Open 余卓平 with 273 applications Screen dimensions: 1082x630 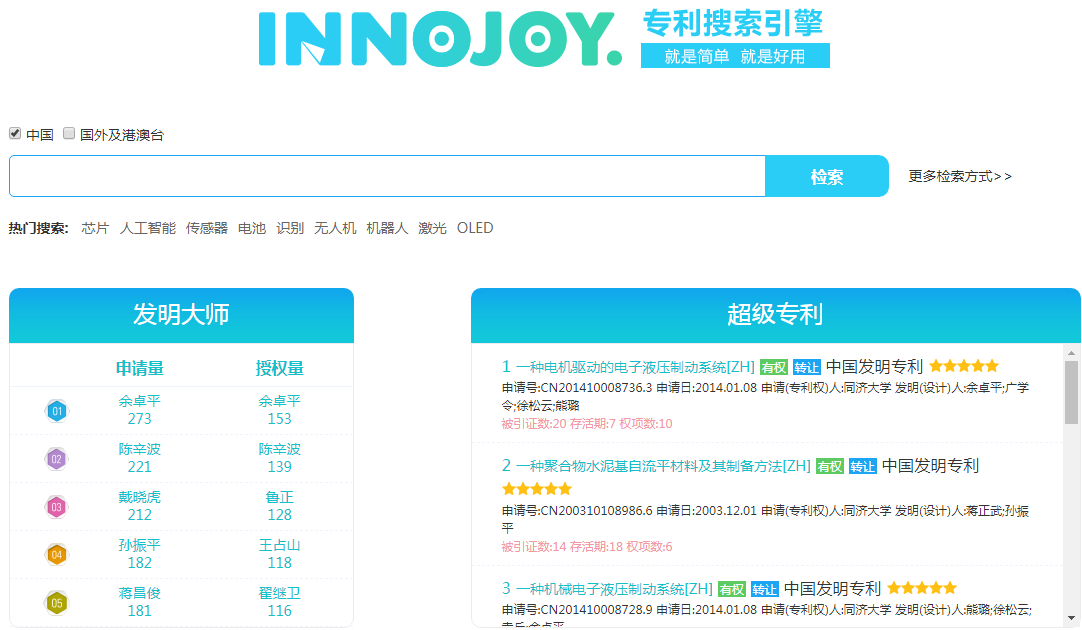tap(139, 410)
